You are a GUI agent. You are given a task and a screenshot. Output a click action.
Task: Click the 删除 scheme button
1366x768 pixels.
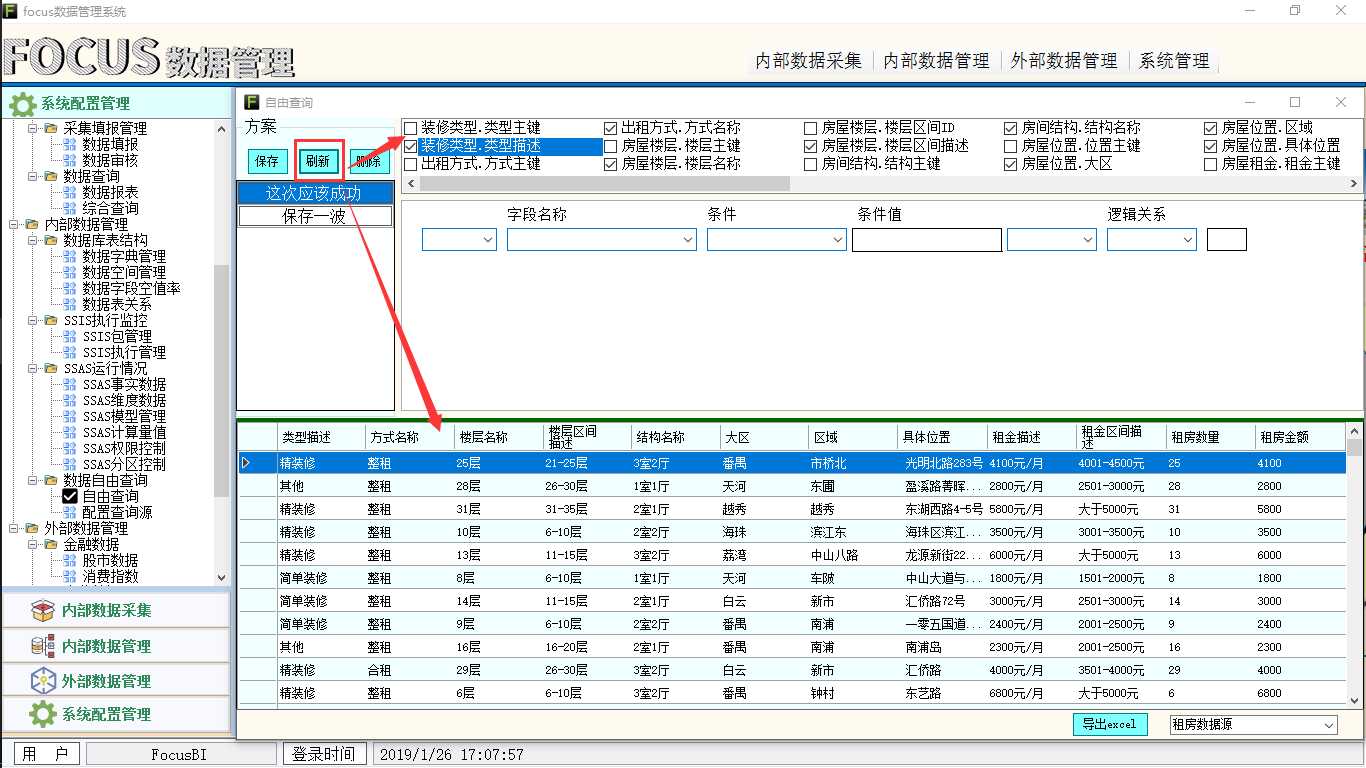click(x=370, y=161)
